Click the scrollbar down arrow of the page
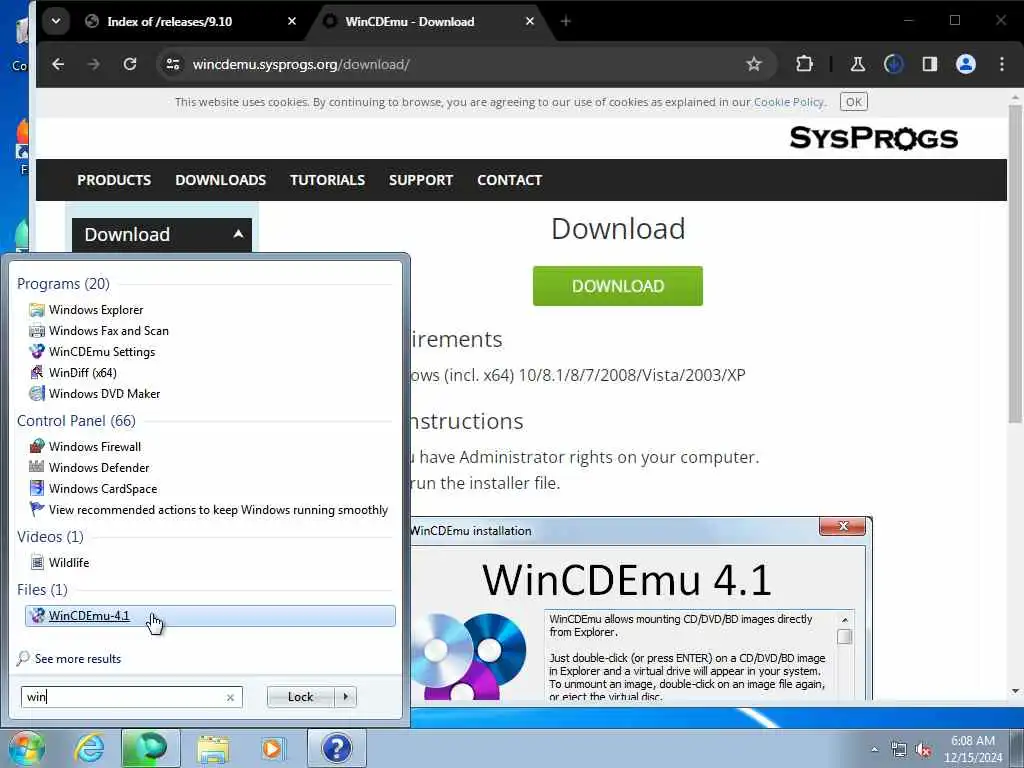Viewport: 1024px width, 768px height. 1014,692
